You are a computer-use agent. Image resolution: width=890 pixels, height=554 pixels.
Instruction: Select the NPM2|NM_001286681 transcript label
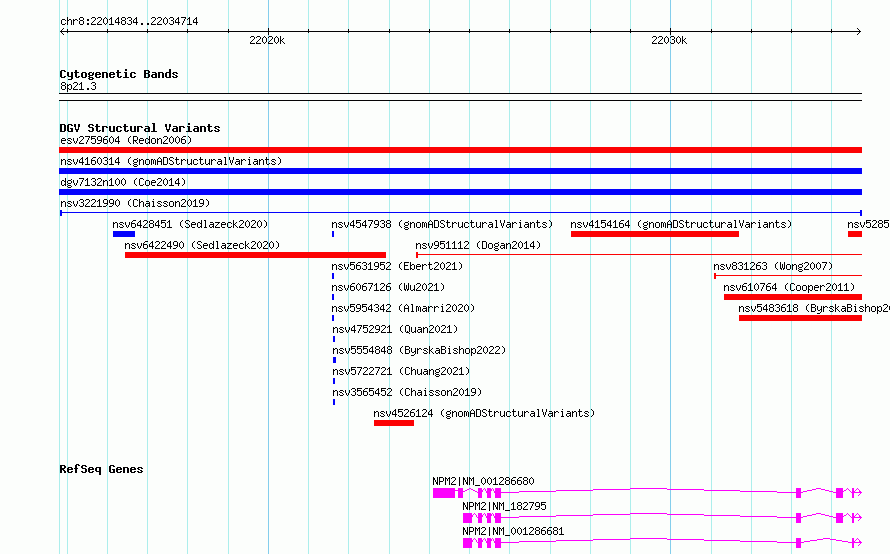tap(513, 531)
